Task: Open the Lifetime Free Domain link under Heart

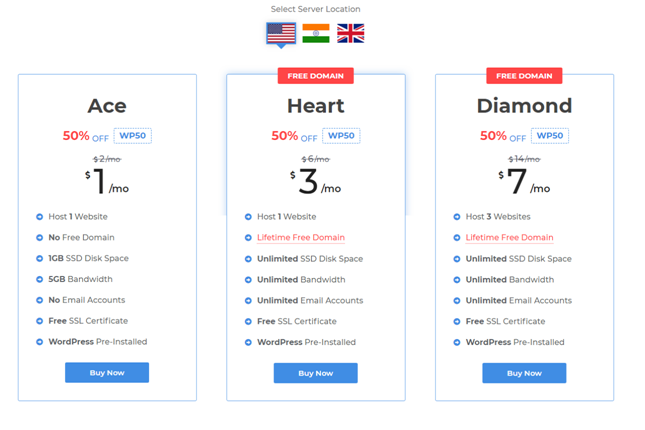Action: point(301,237)
